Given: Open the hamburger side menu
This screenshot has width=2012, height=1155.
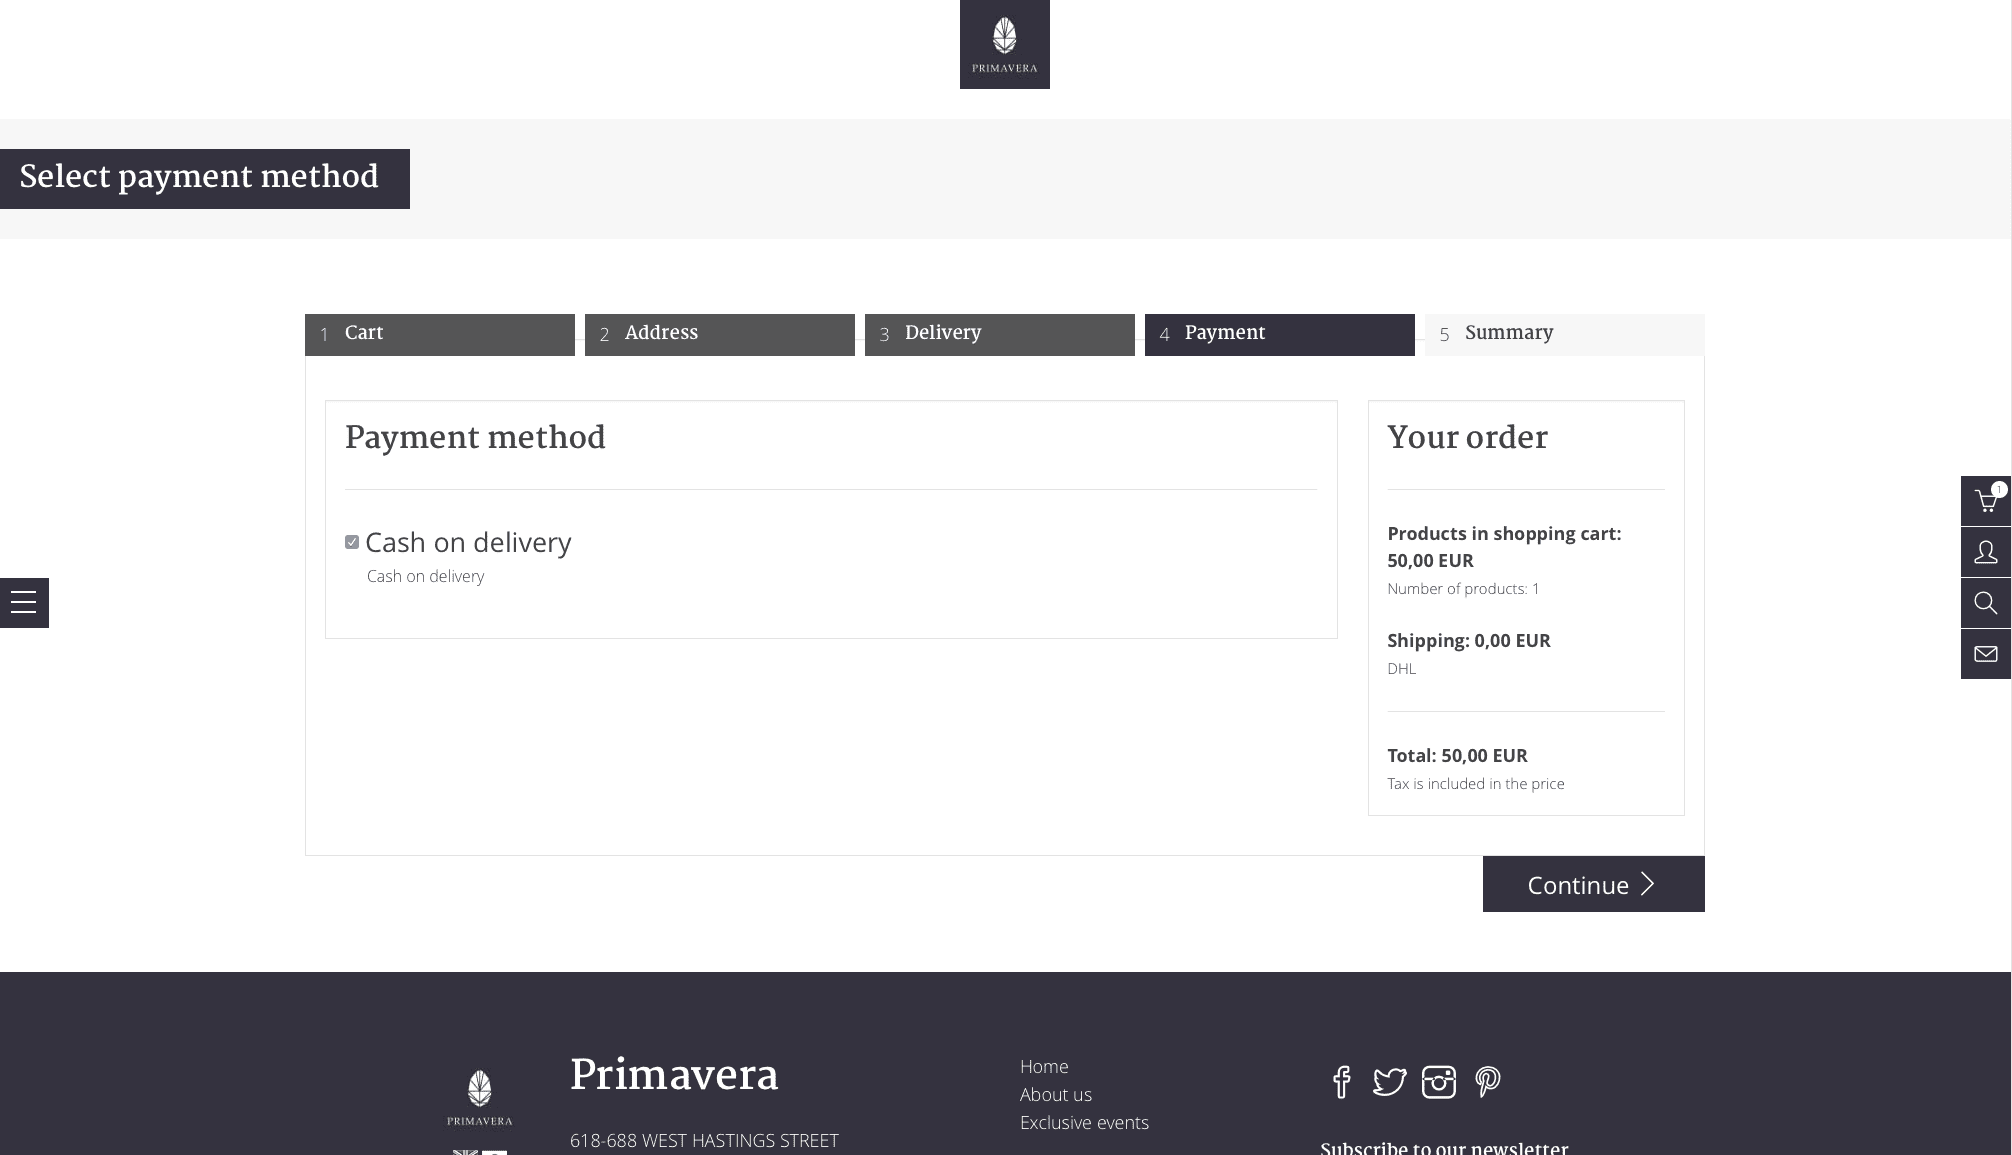Looking at the screenshot, I should coord(24,603).
